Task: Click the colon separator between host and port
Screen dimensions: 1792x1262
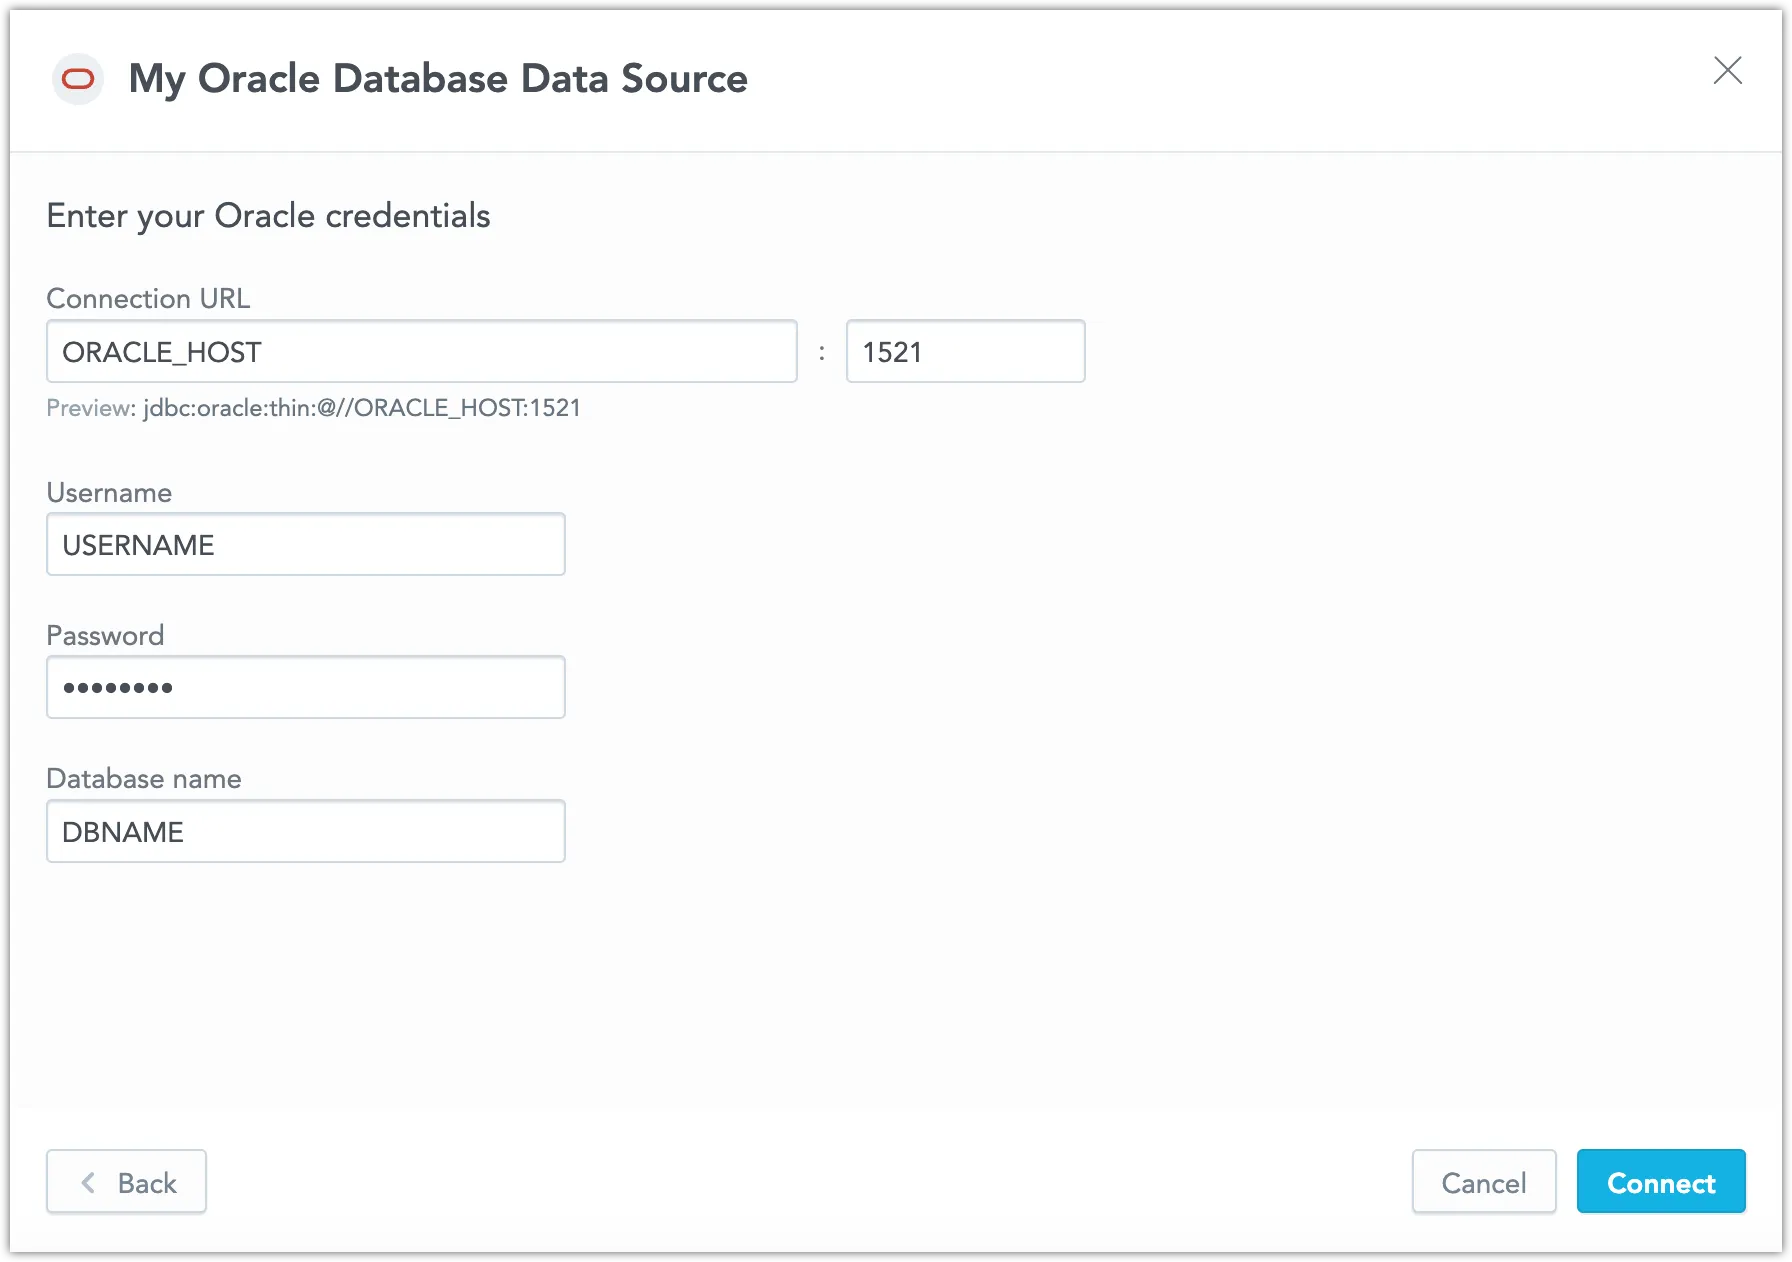Action: [x=821, y=351]
